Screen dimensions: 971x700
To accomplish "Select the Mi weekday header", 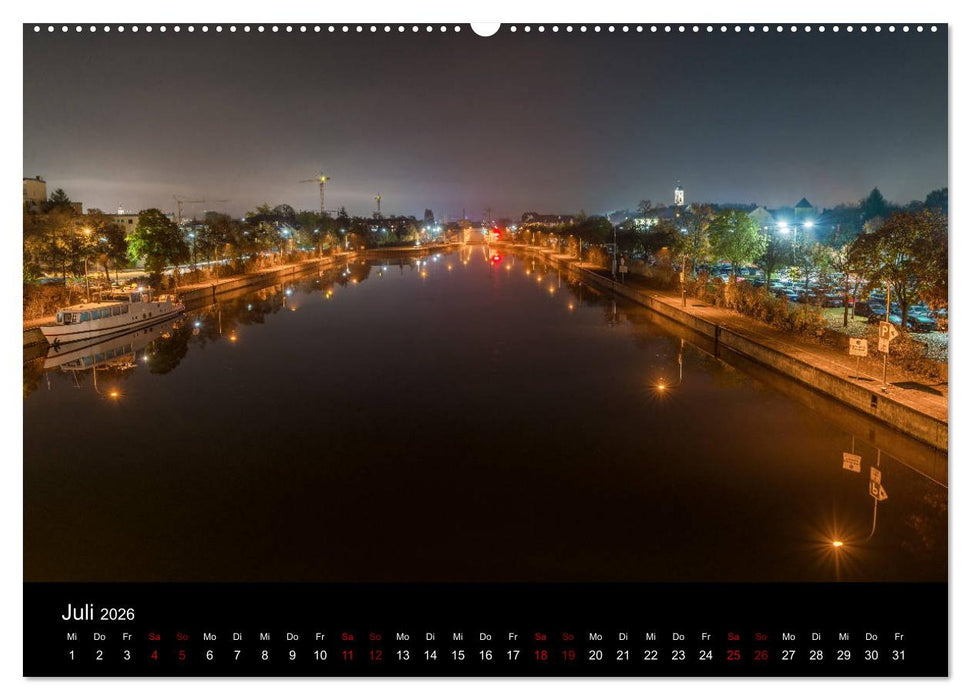I will click(x=71, y=634).
